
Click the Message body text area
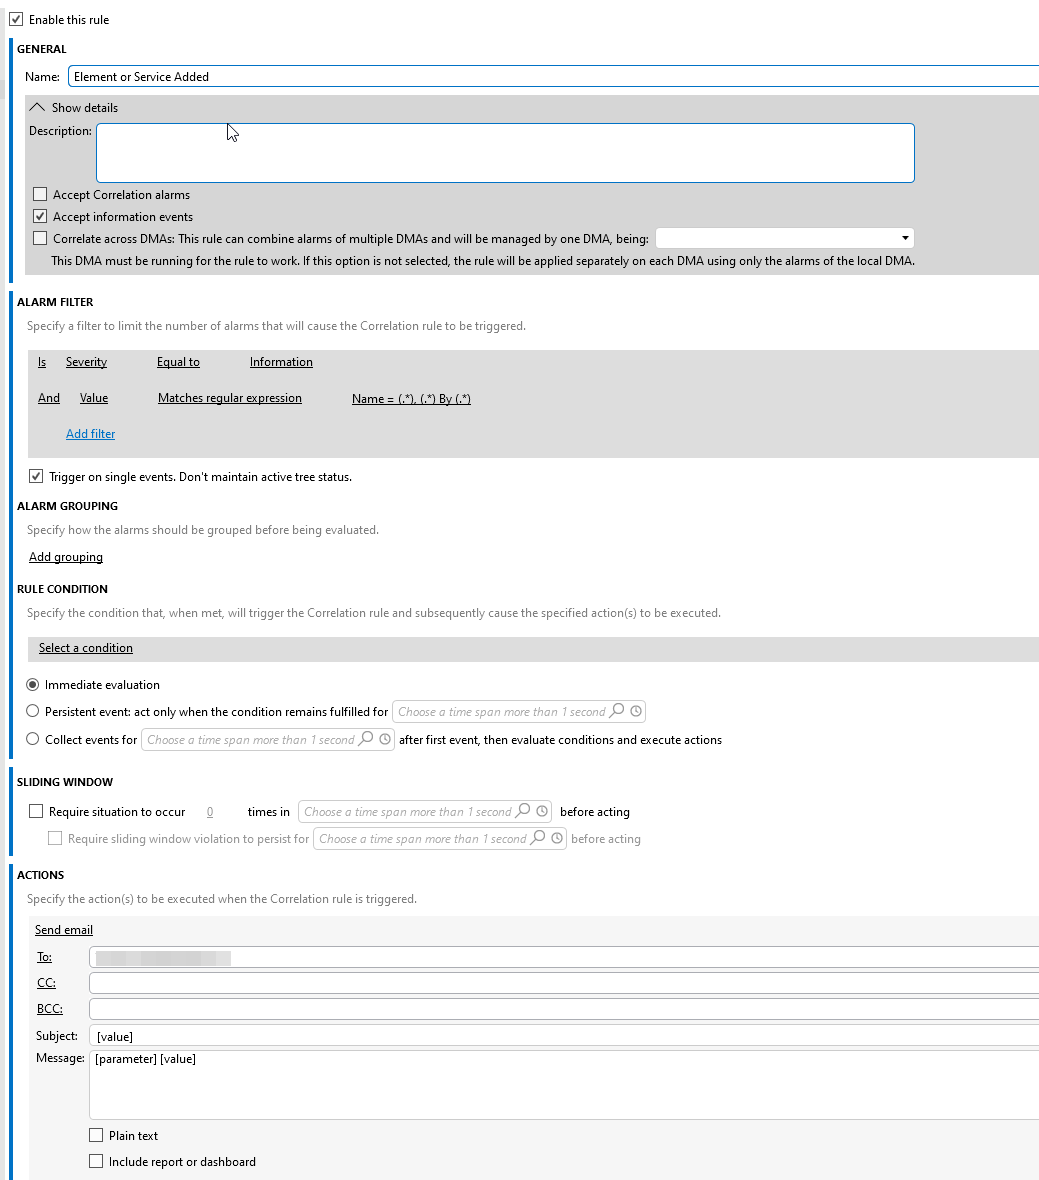click(x=564, y=1084)
